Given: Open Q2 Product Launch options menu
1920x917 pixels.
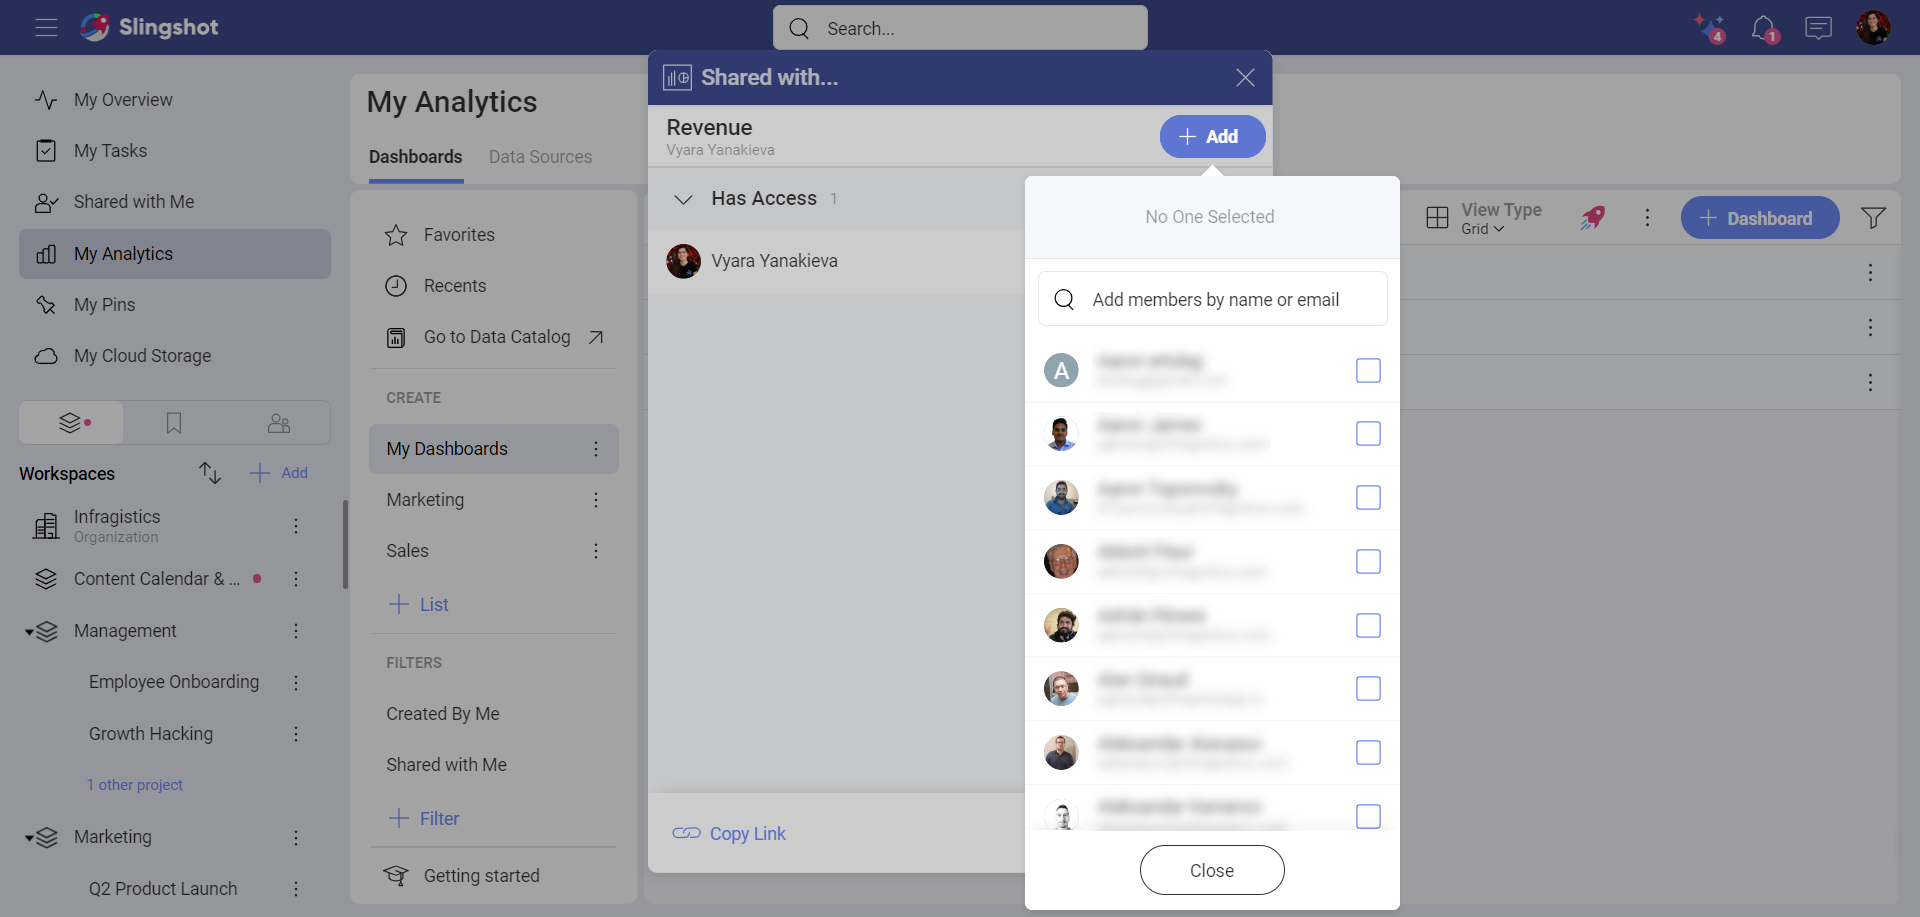Looking at the screenshot, I should coord(296,889).
